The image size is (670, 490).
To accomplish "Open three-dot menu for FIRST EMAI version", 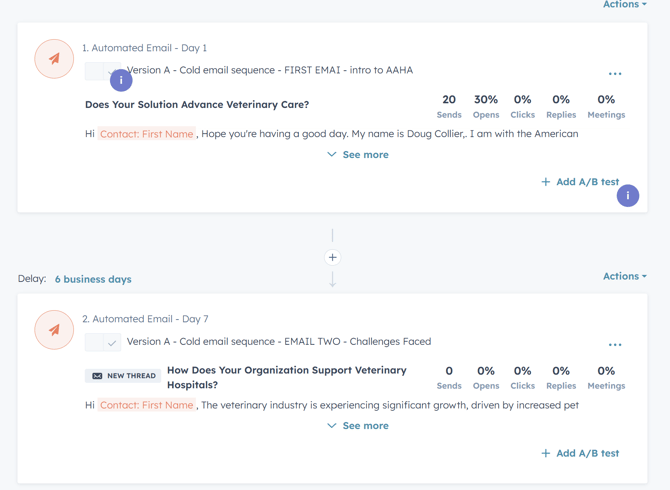I will 615,74.
